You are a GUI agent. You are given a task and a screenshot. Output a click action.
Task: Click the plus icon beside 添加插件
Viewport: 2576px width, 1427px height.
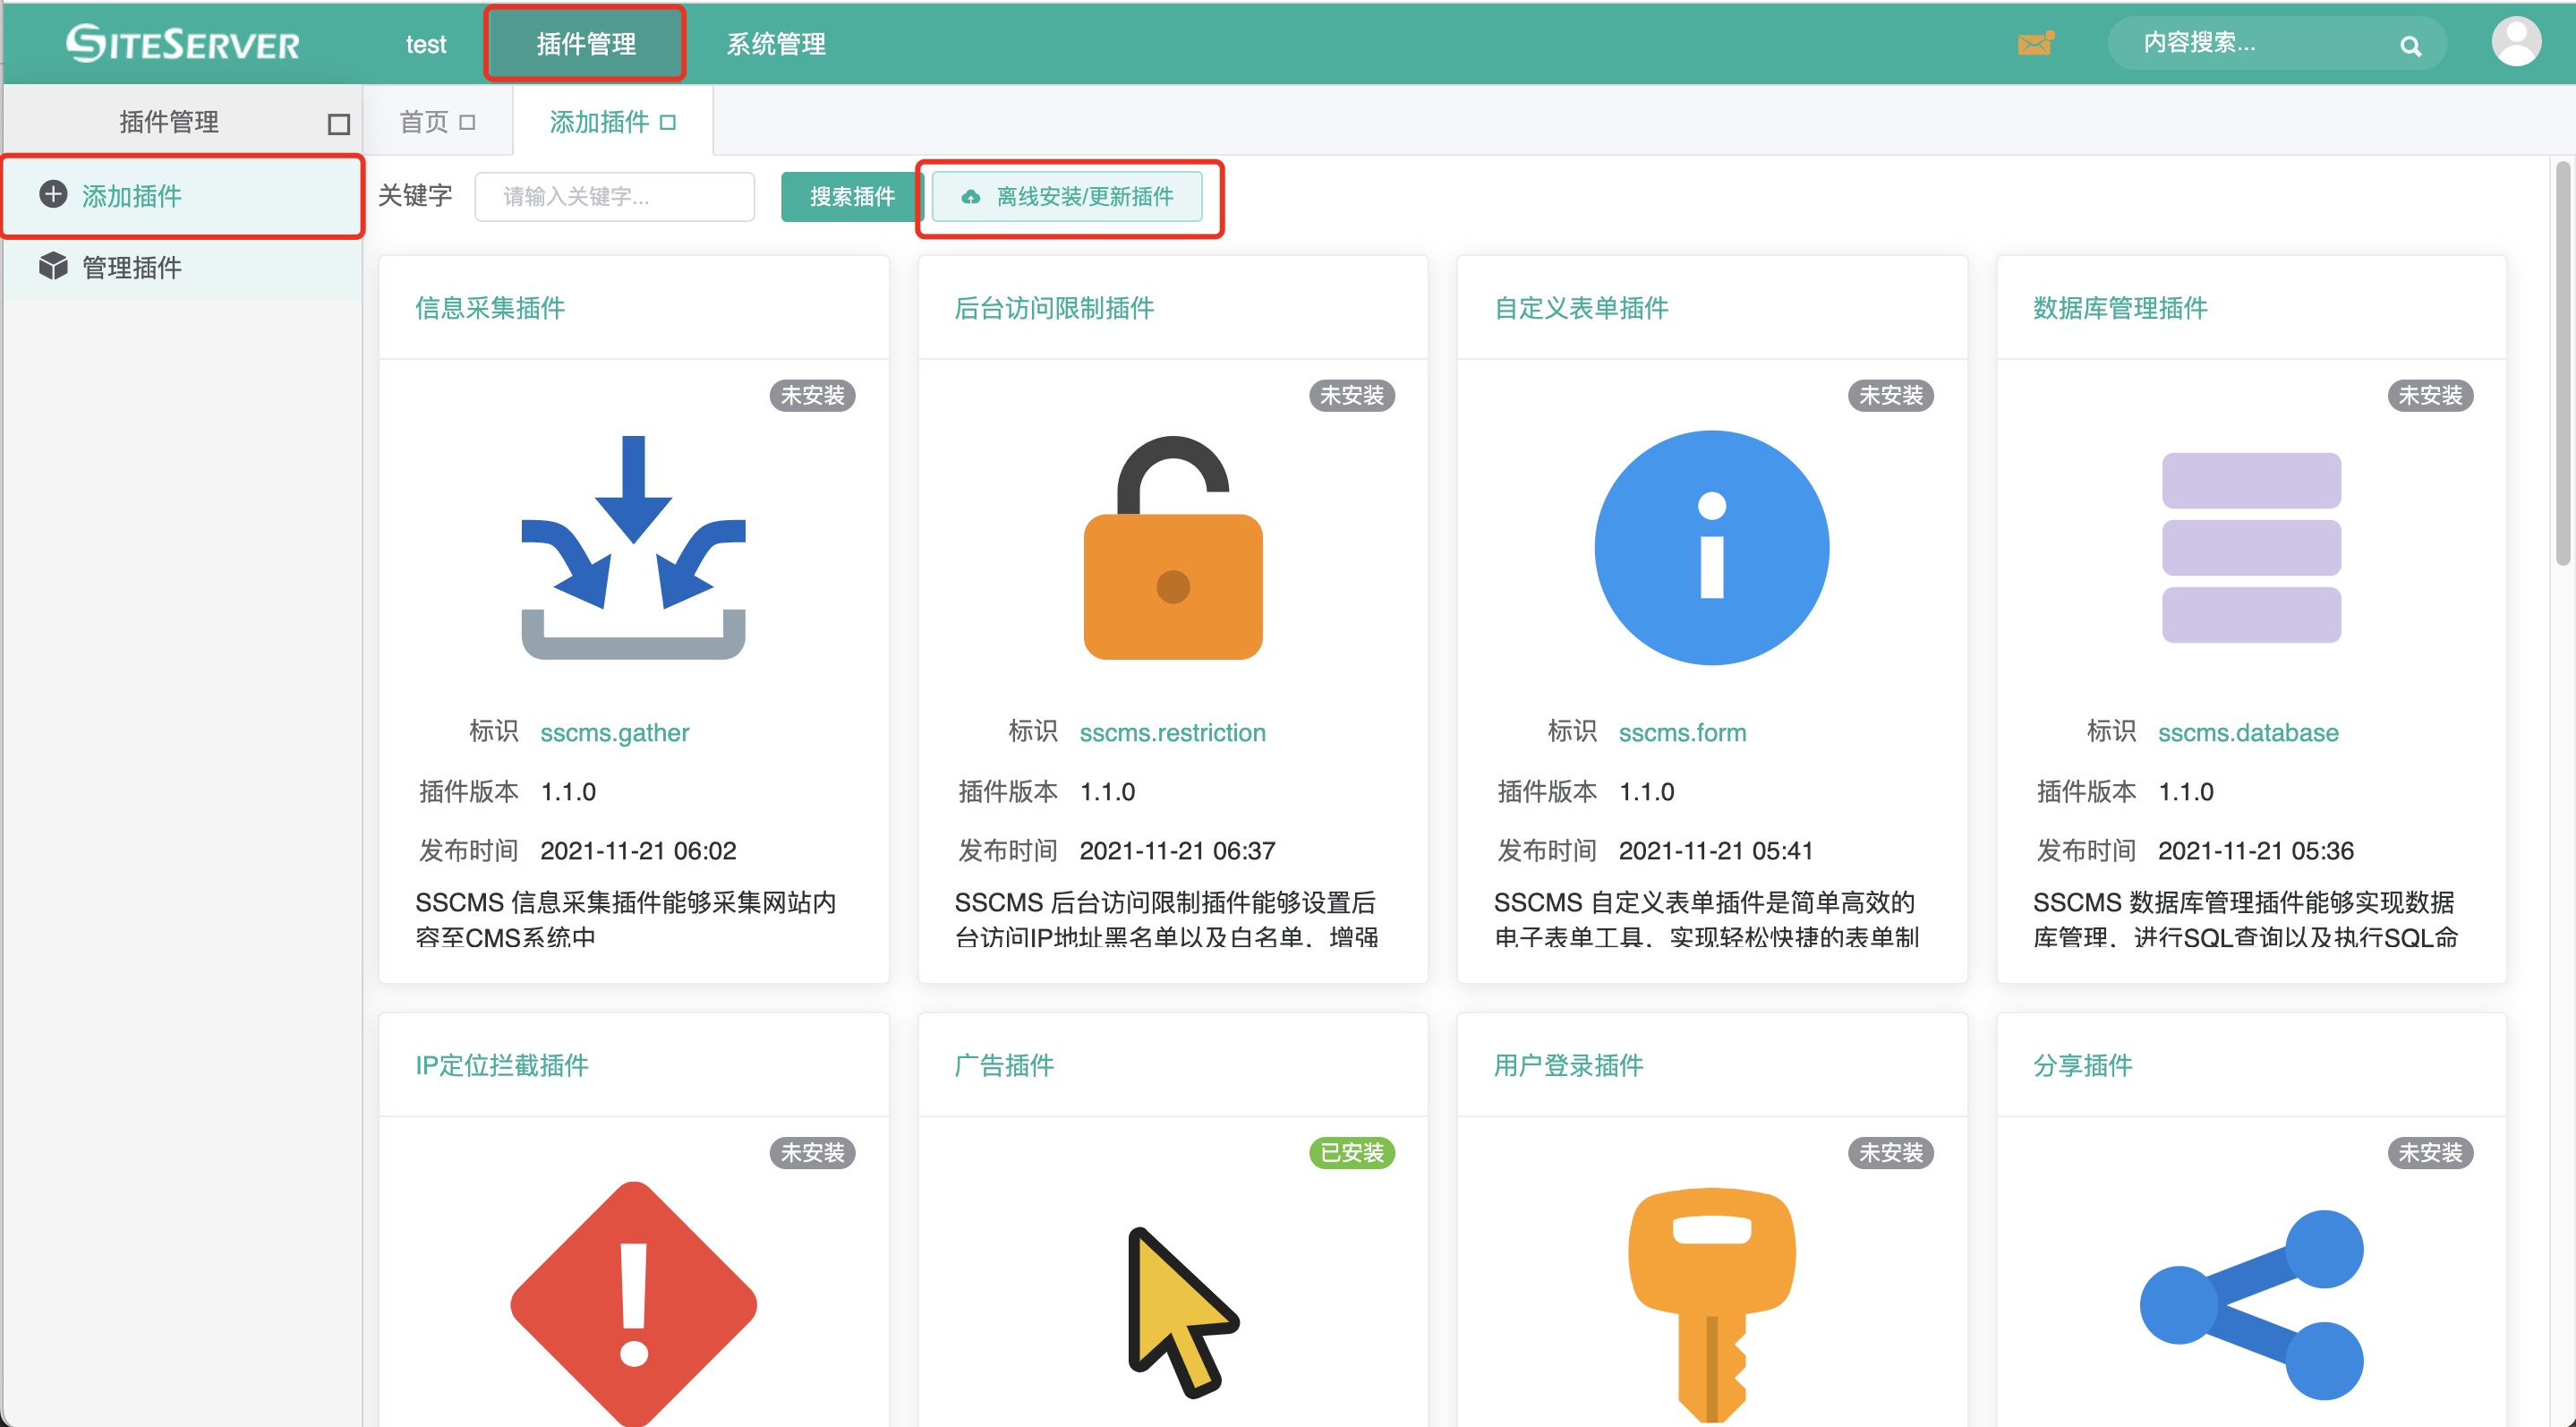(53, 196)
